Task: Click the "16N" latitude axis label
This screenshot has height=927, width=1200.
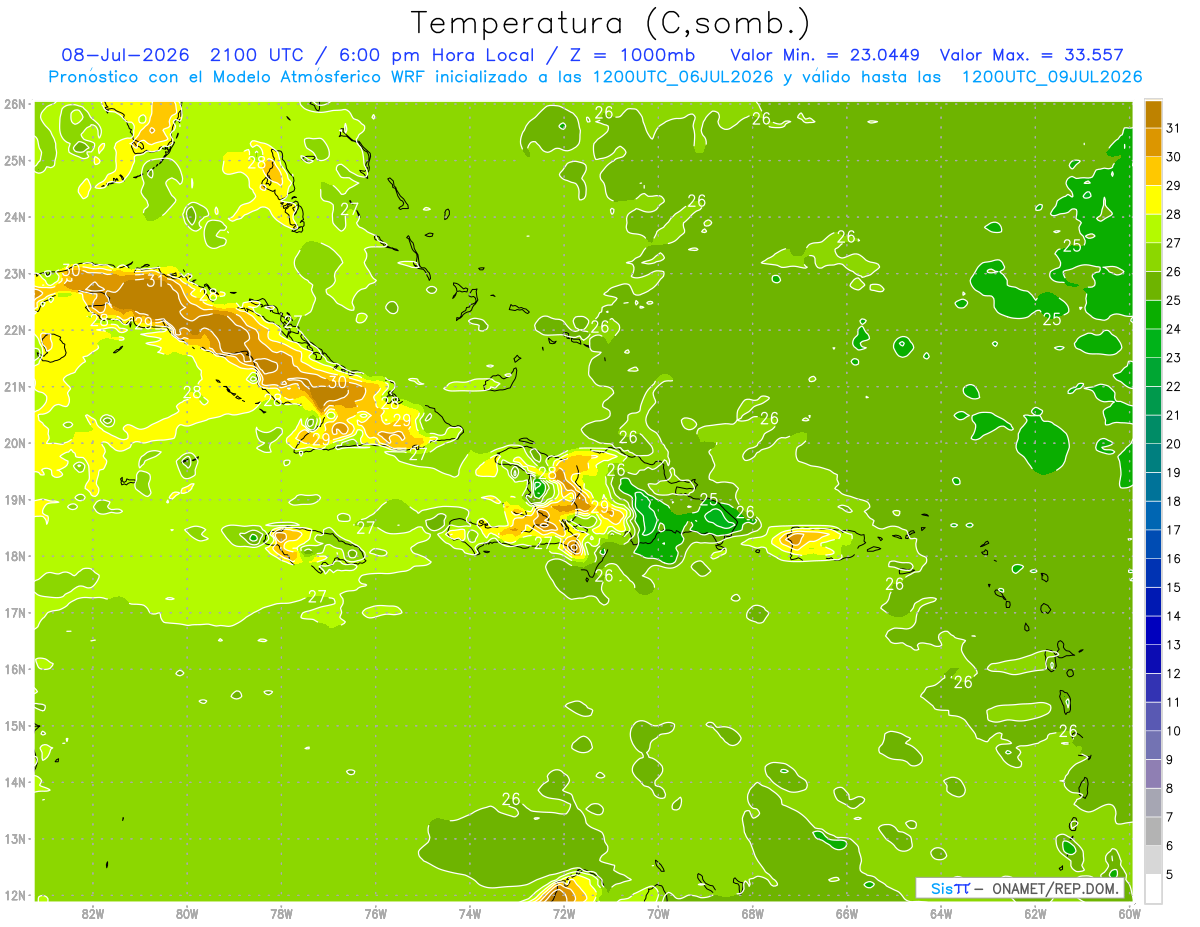Action: coord(14,669)
